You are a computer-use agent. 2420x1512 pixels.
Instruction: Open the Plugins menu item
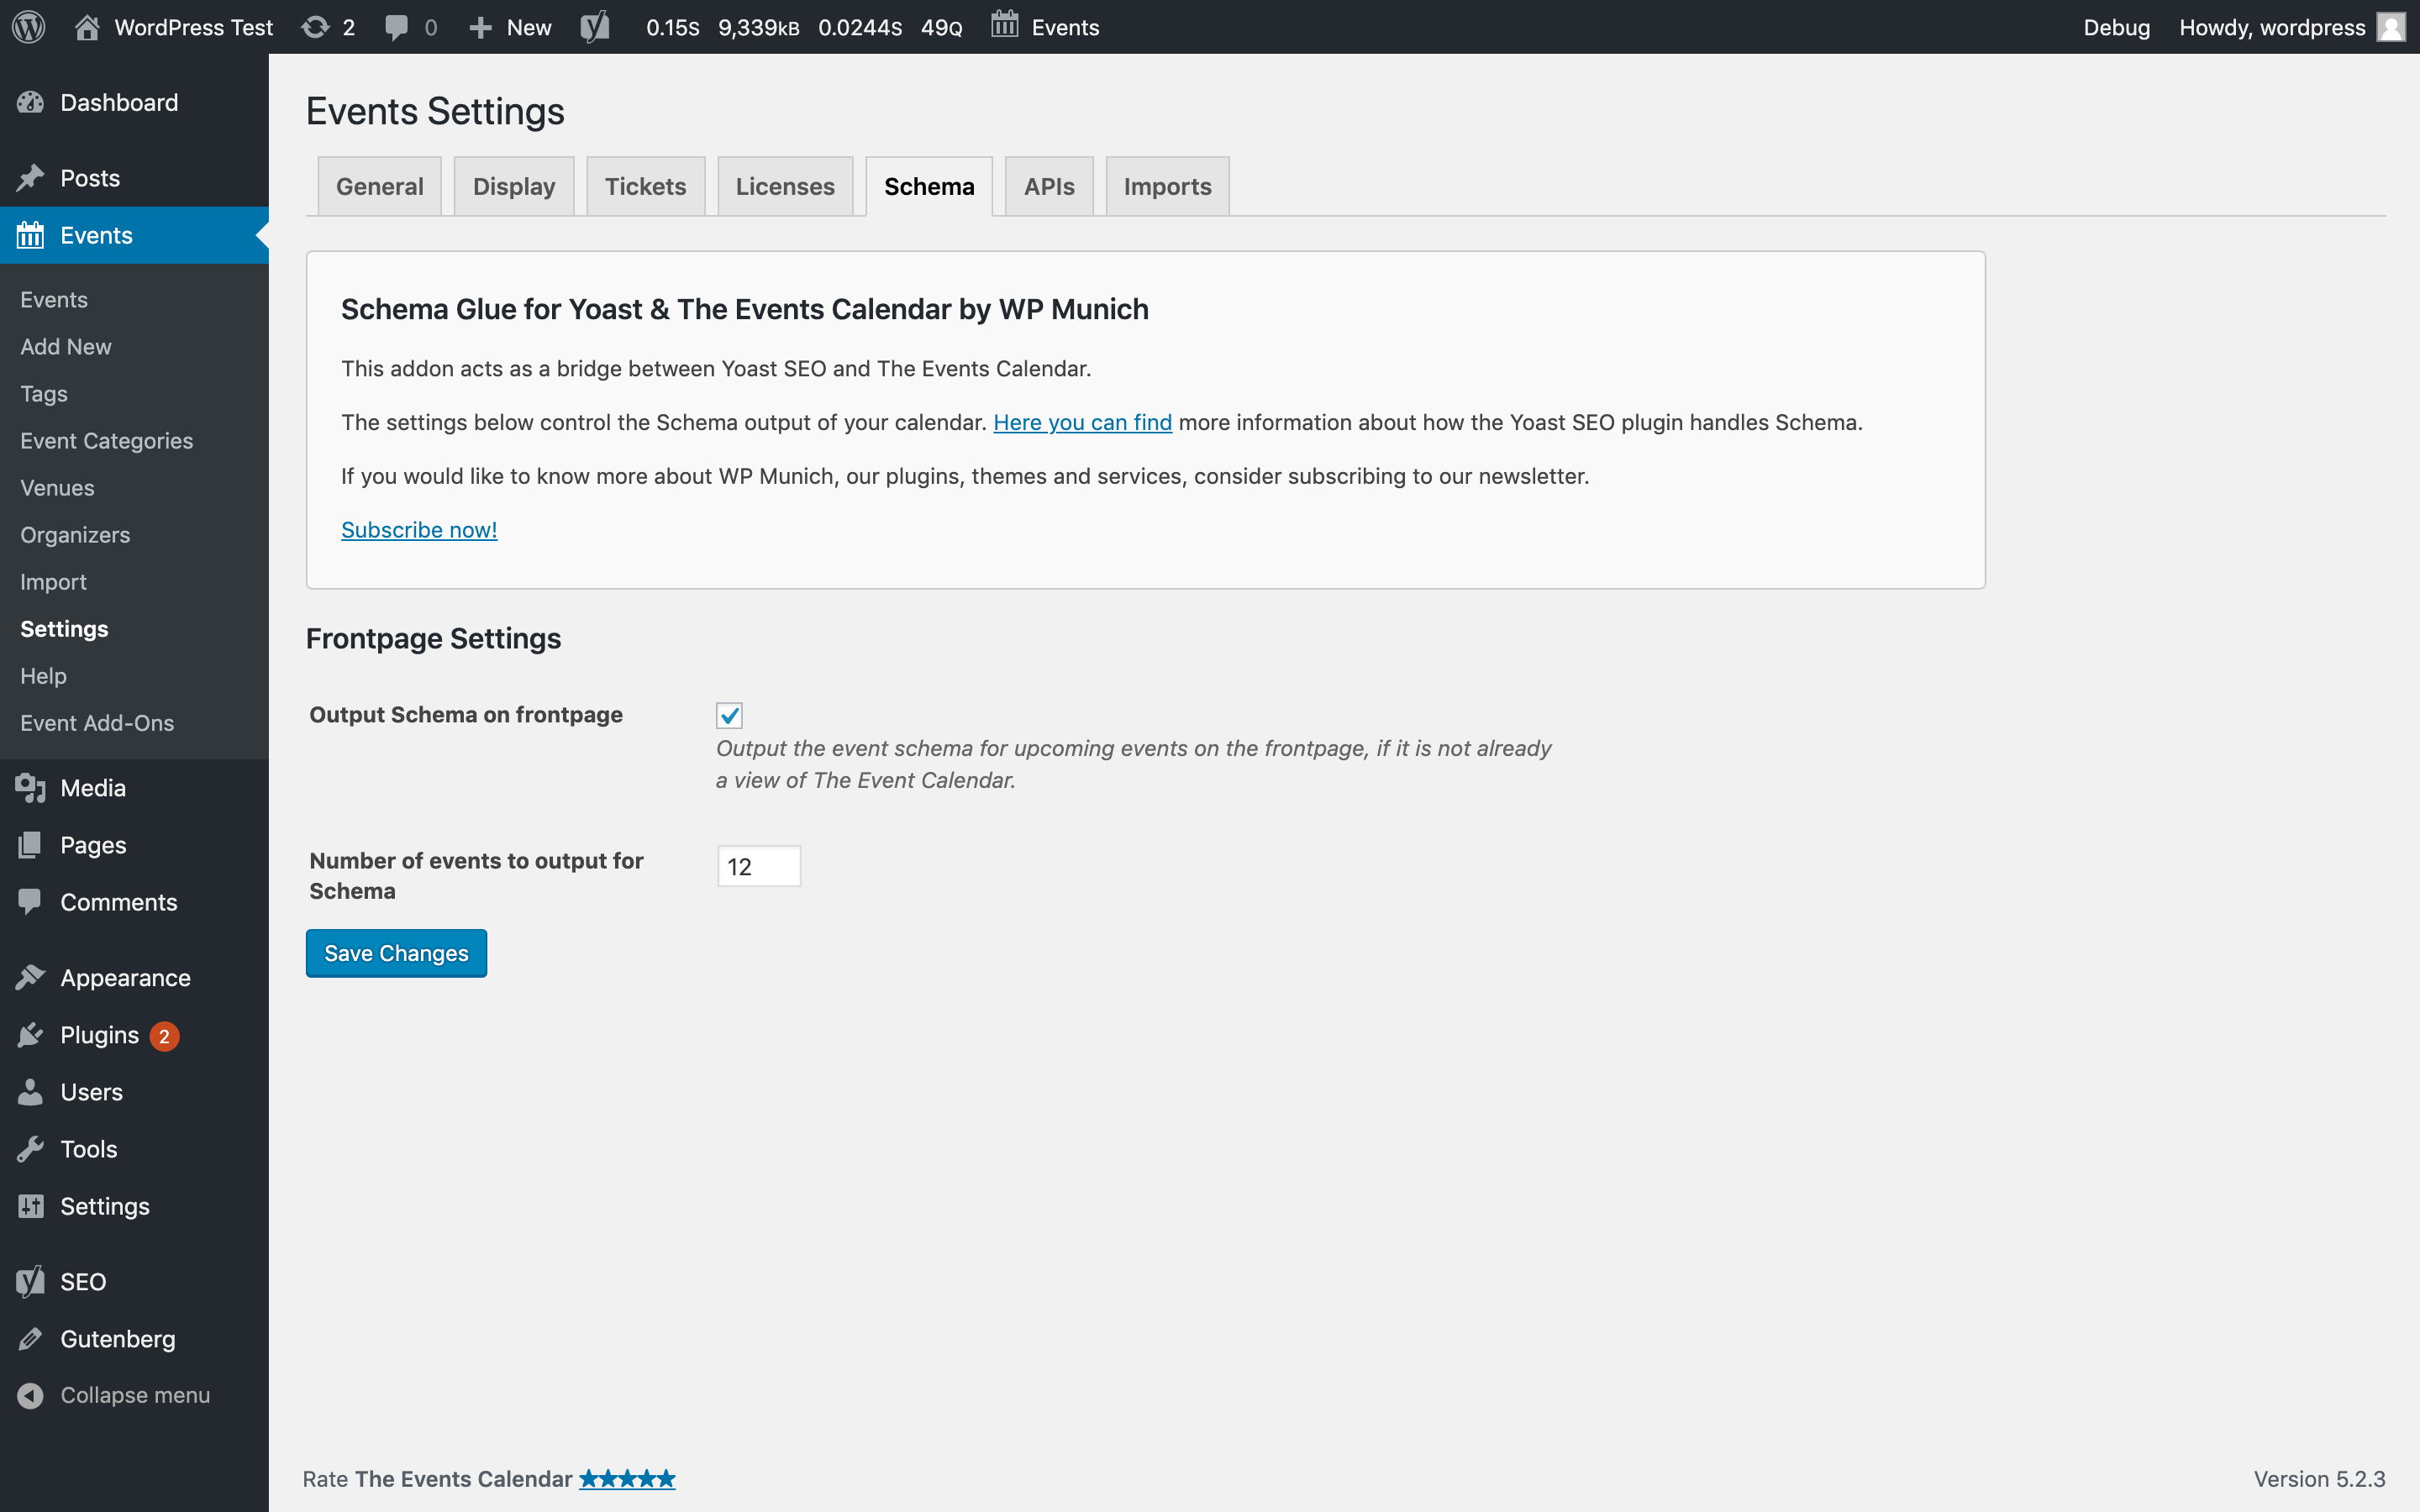(99, 1035)
